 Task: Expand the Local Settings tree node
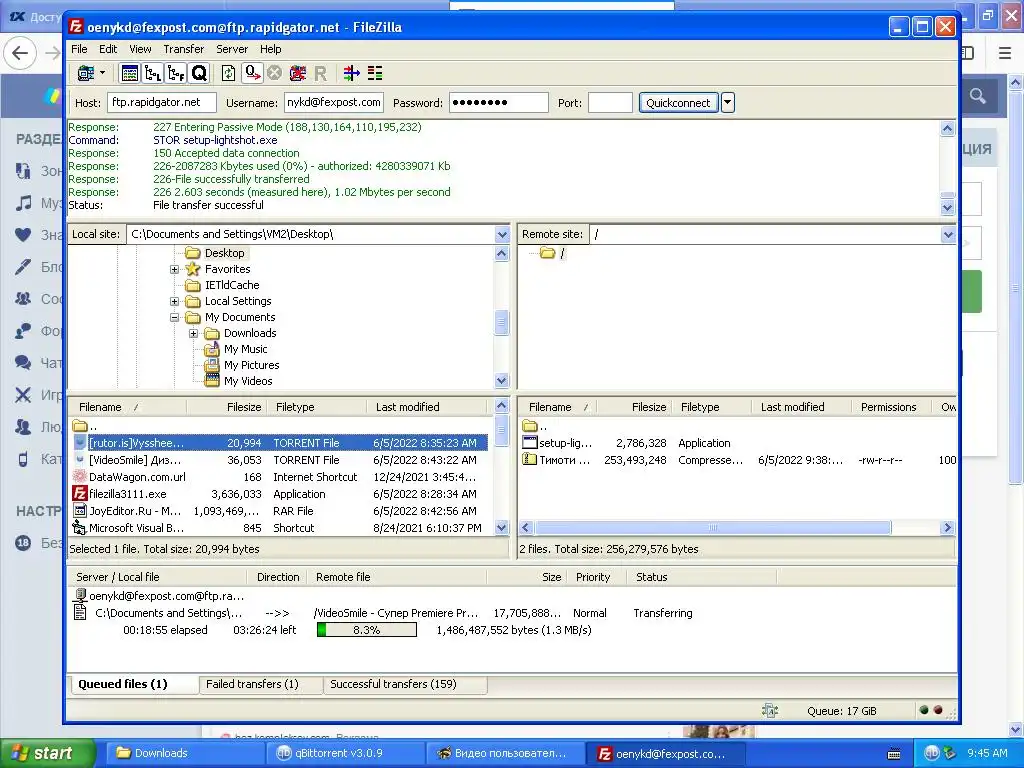[x=174, y=301]
